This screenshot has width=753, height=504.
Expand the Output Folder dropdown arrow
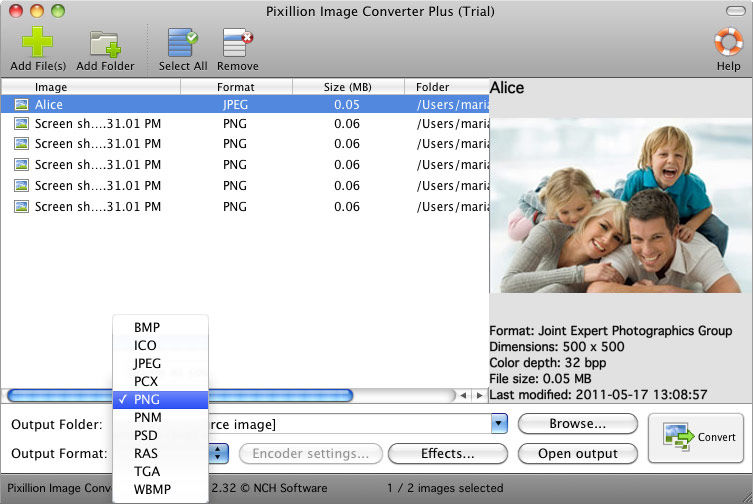tap(499, 424)
